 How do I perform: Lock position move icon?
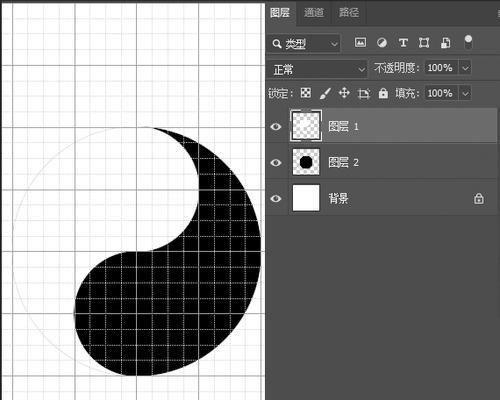click(x=344, y=93)
